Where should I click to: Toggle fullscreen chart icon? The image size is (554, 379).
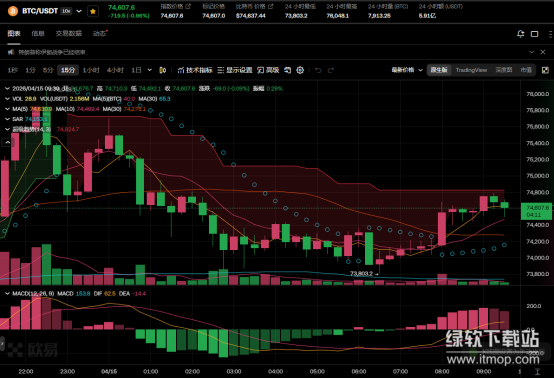coord(545,70)
